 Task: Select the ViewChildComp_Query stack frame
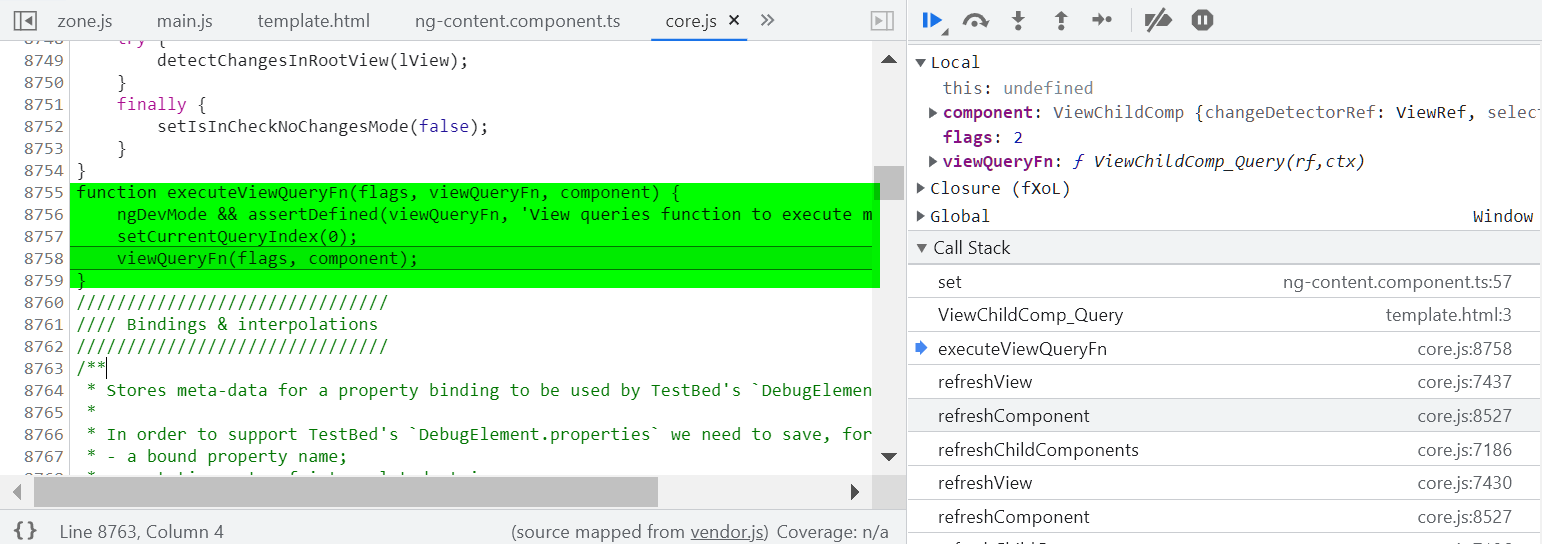tap(1225, 315)
